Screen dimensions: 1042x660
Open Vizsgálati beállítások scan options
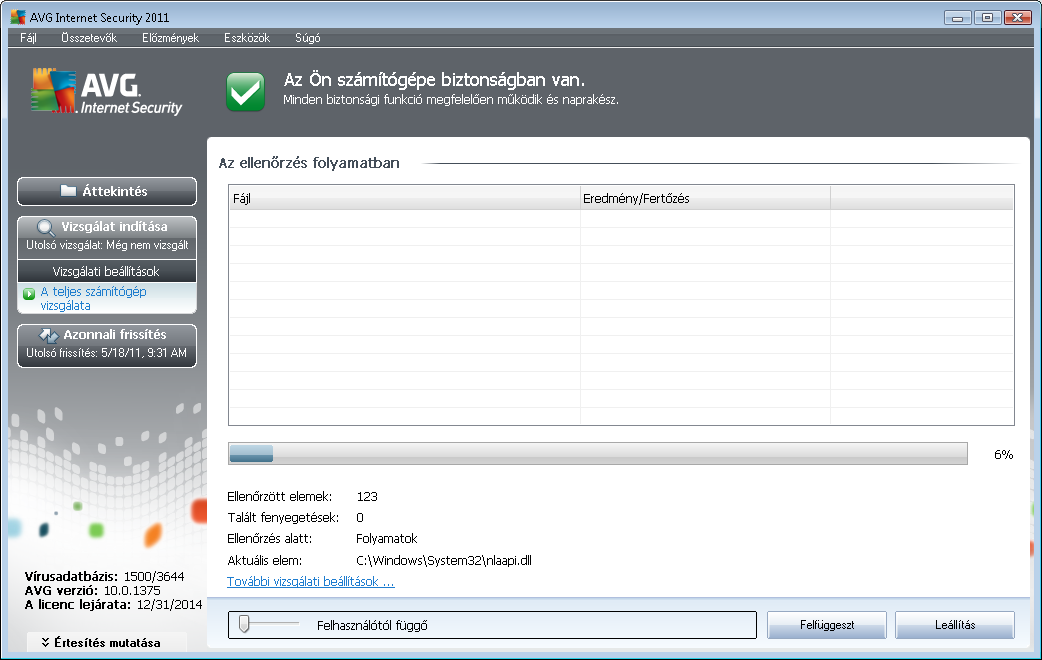click(107, 271)
